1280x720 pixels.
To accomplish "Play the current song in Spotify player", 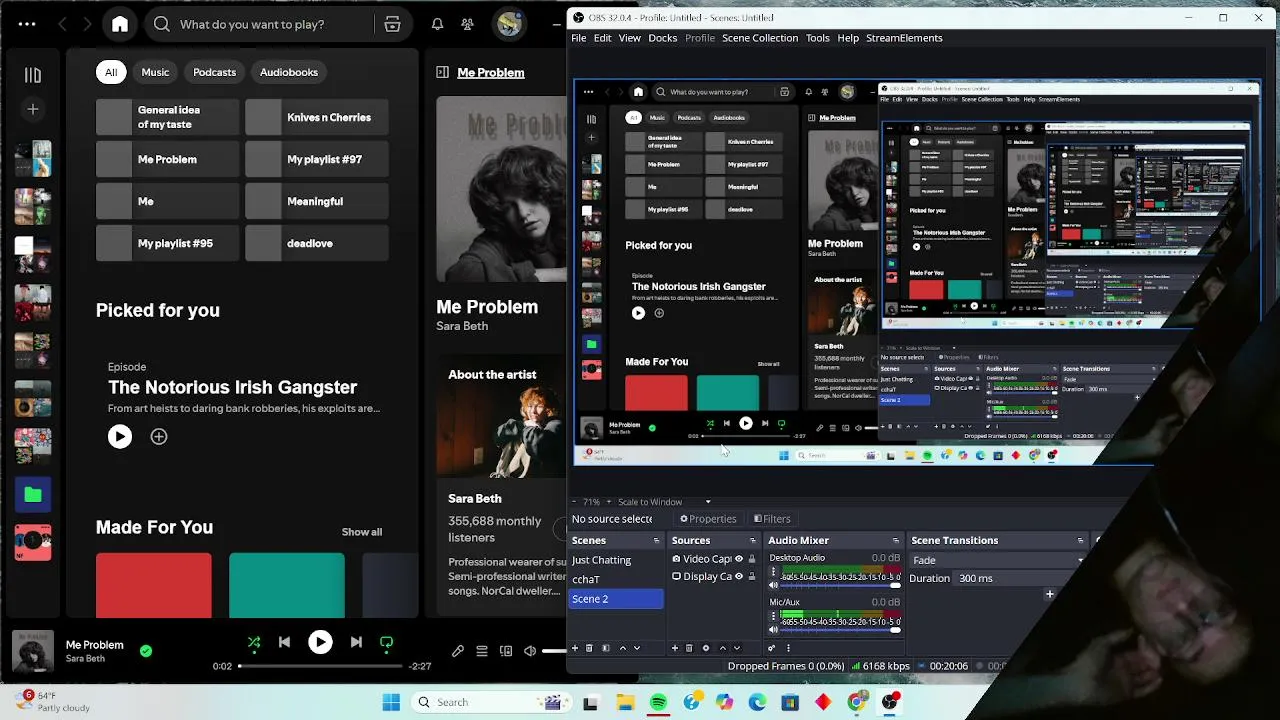I will click(320, 643).
